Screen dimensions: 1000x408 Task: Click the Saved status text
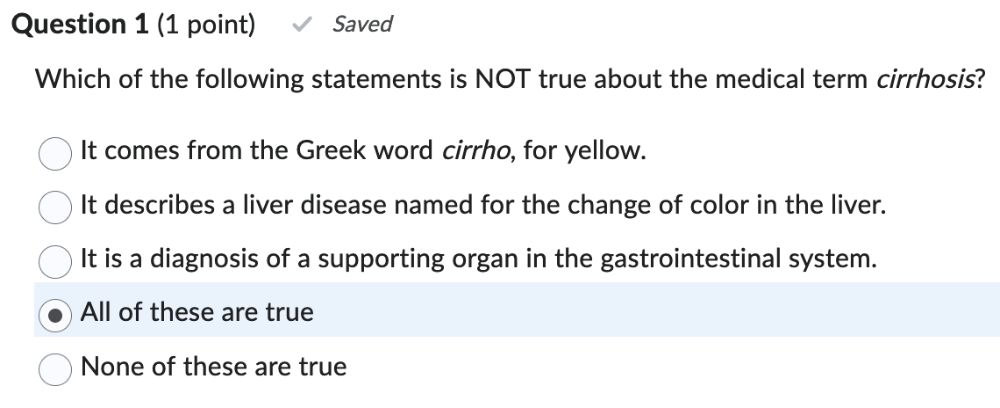pos(362,24)
